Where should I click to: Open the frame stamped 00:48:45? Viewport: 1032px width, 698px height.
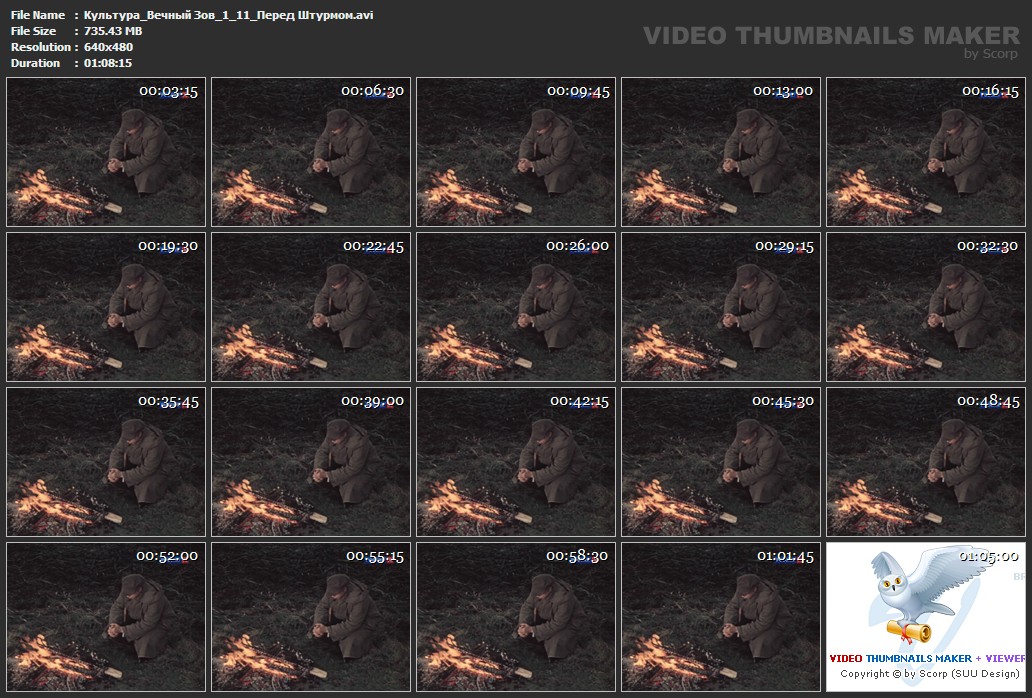926,462
